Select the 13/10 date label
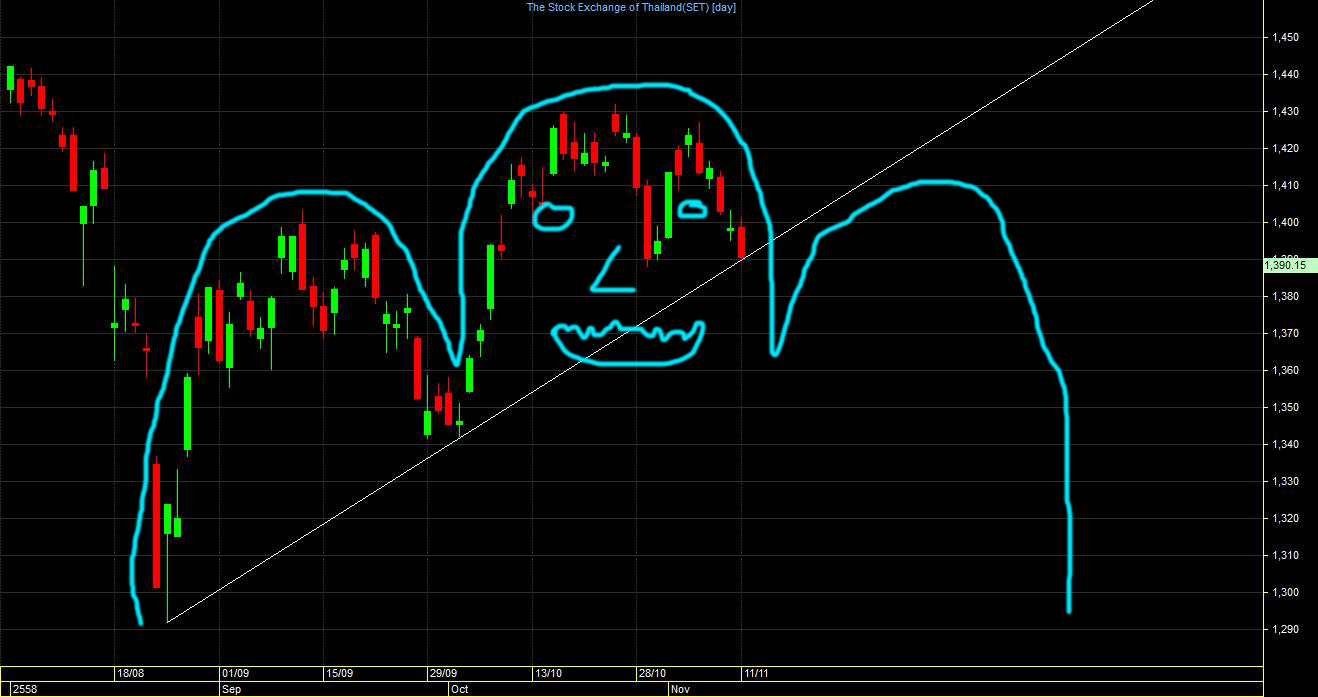1318x697 pixels. pyautogui.click(x=549, y=673)
